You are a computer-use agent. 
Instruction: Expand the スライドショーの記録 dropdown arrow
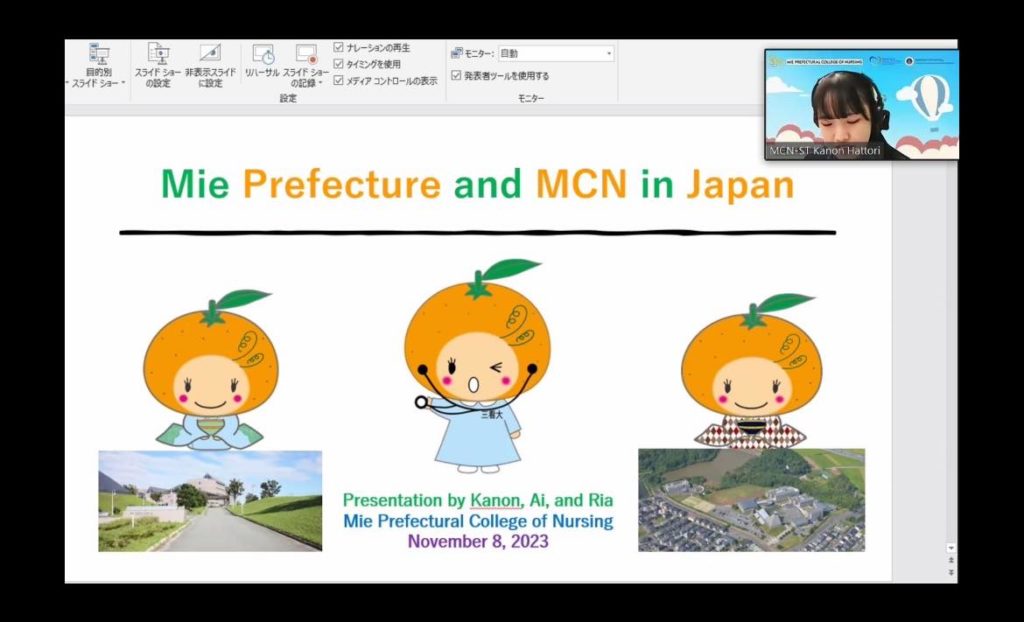click(x=319, y=84)
